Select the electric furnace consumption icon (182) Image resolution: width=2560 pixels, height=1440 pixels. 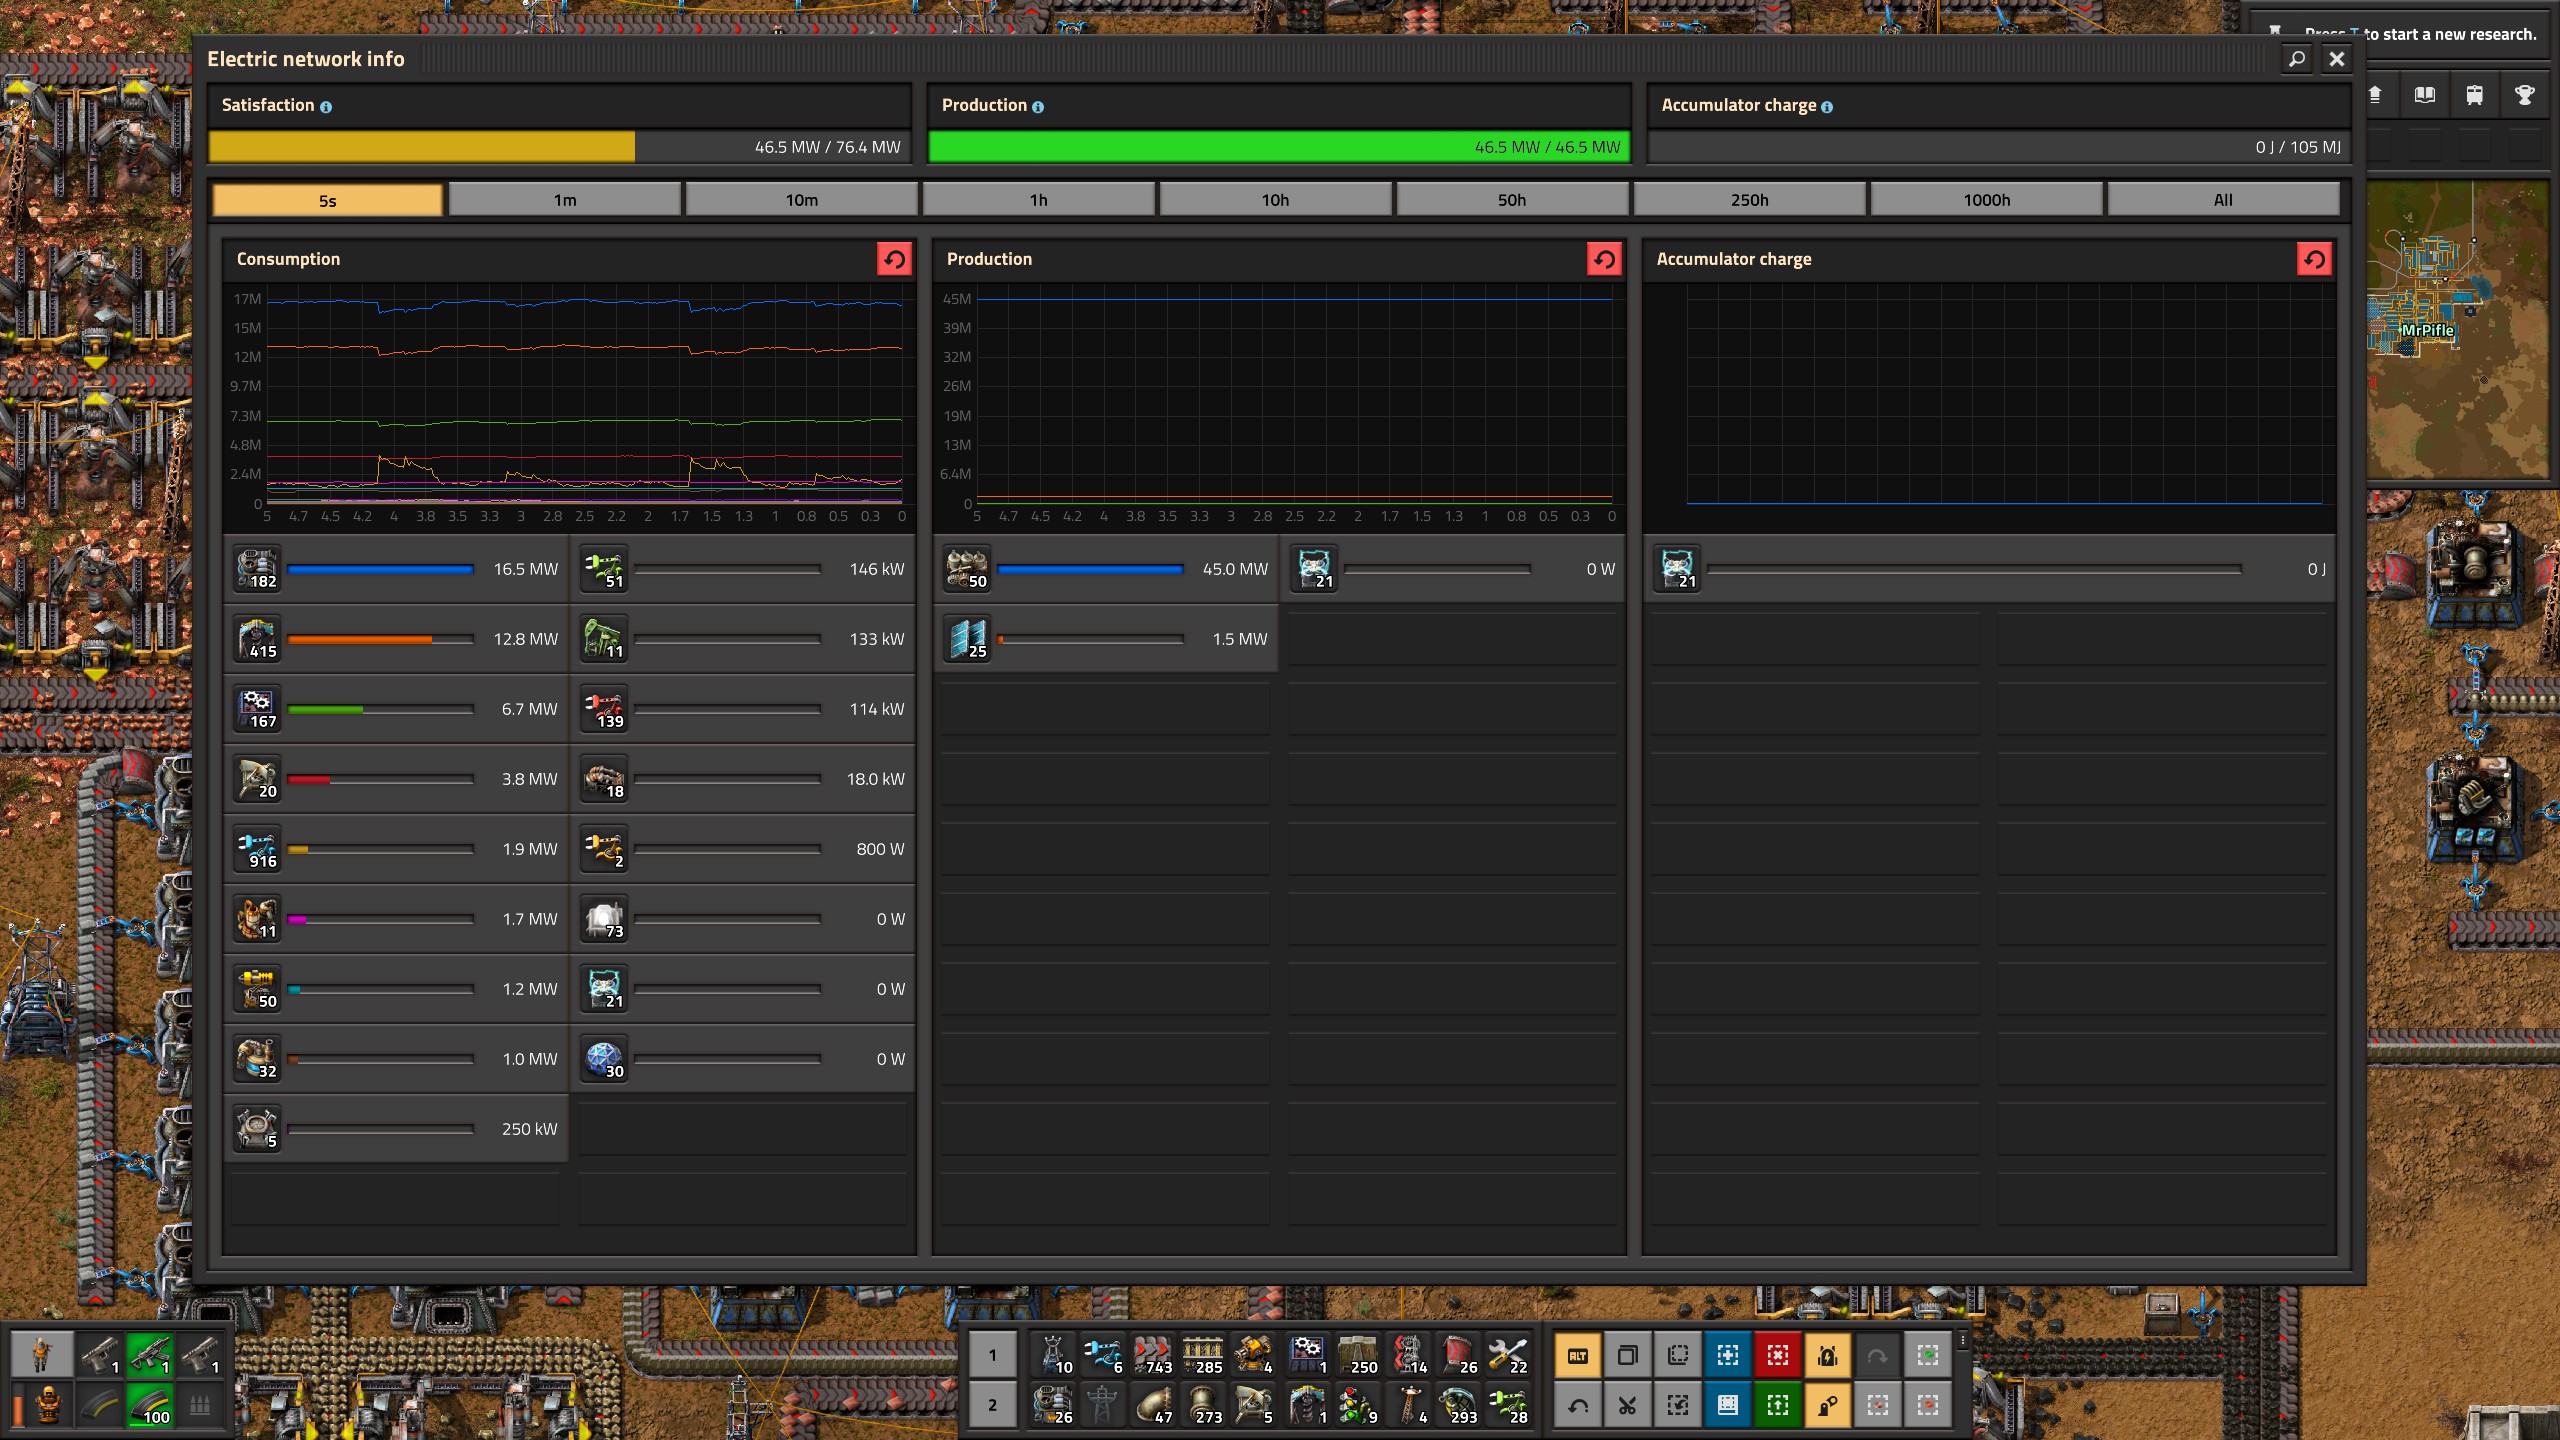pyautogui.click(x=257, y=569)
